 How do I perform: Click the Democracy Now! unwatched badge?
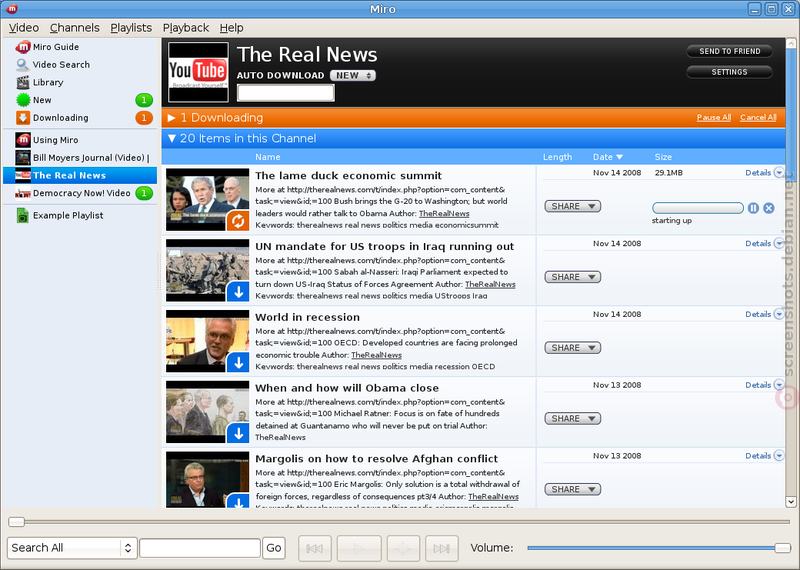pyautogui.click(x=144, y=193)
